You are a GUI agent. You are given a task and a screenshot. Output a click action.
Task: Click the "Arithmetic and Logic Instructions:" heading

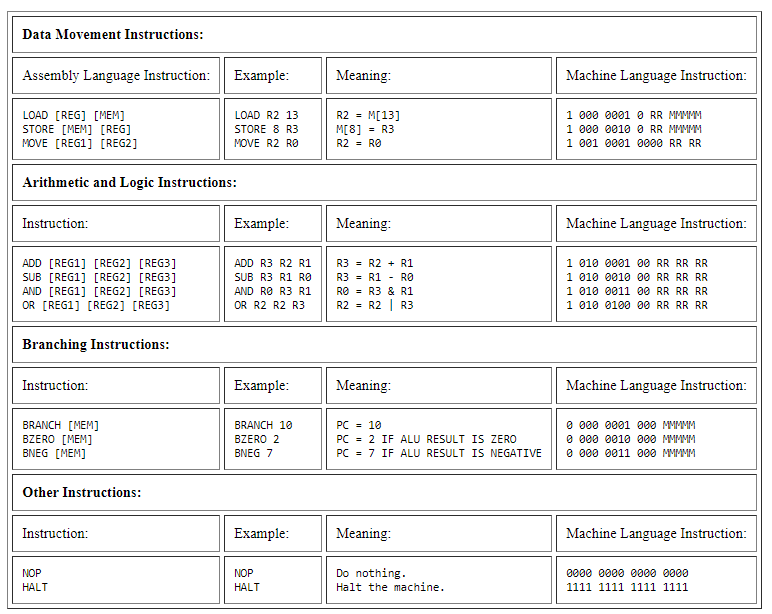(x=129, y=183)
